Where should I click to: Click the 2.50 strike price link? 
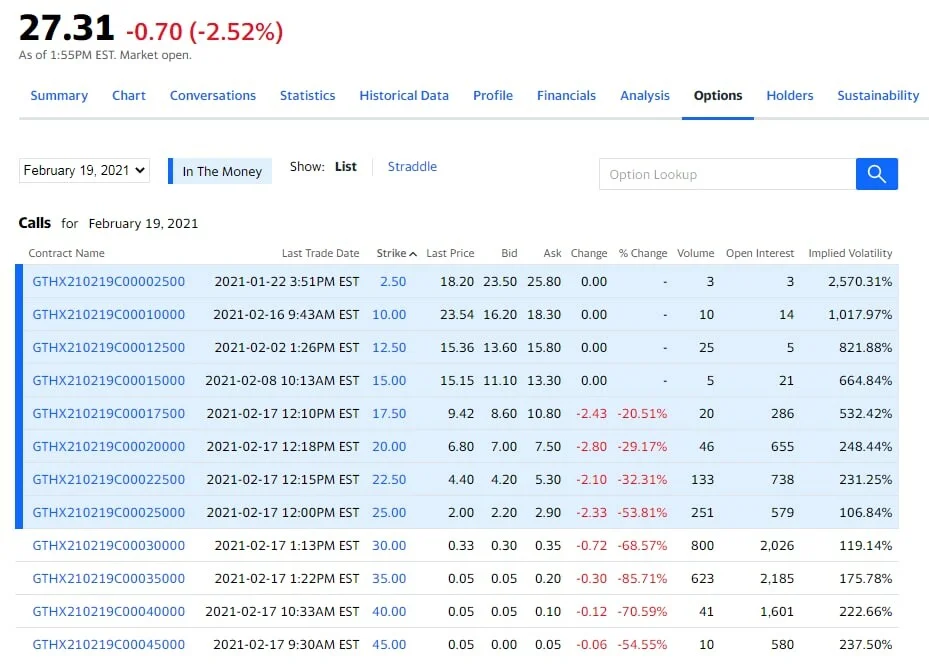393,281
